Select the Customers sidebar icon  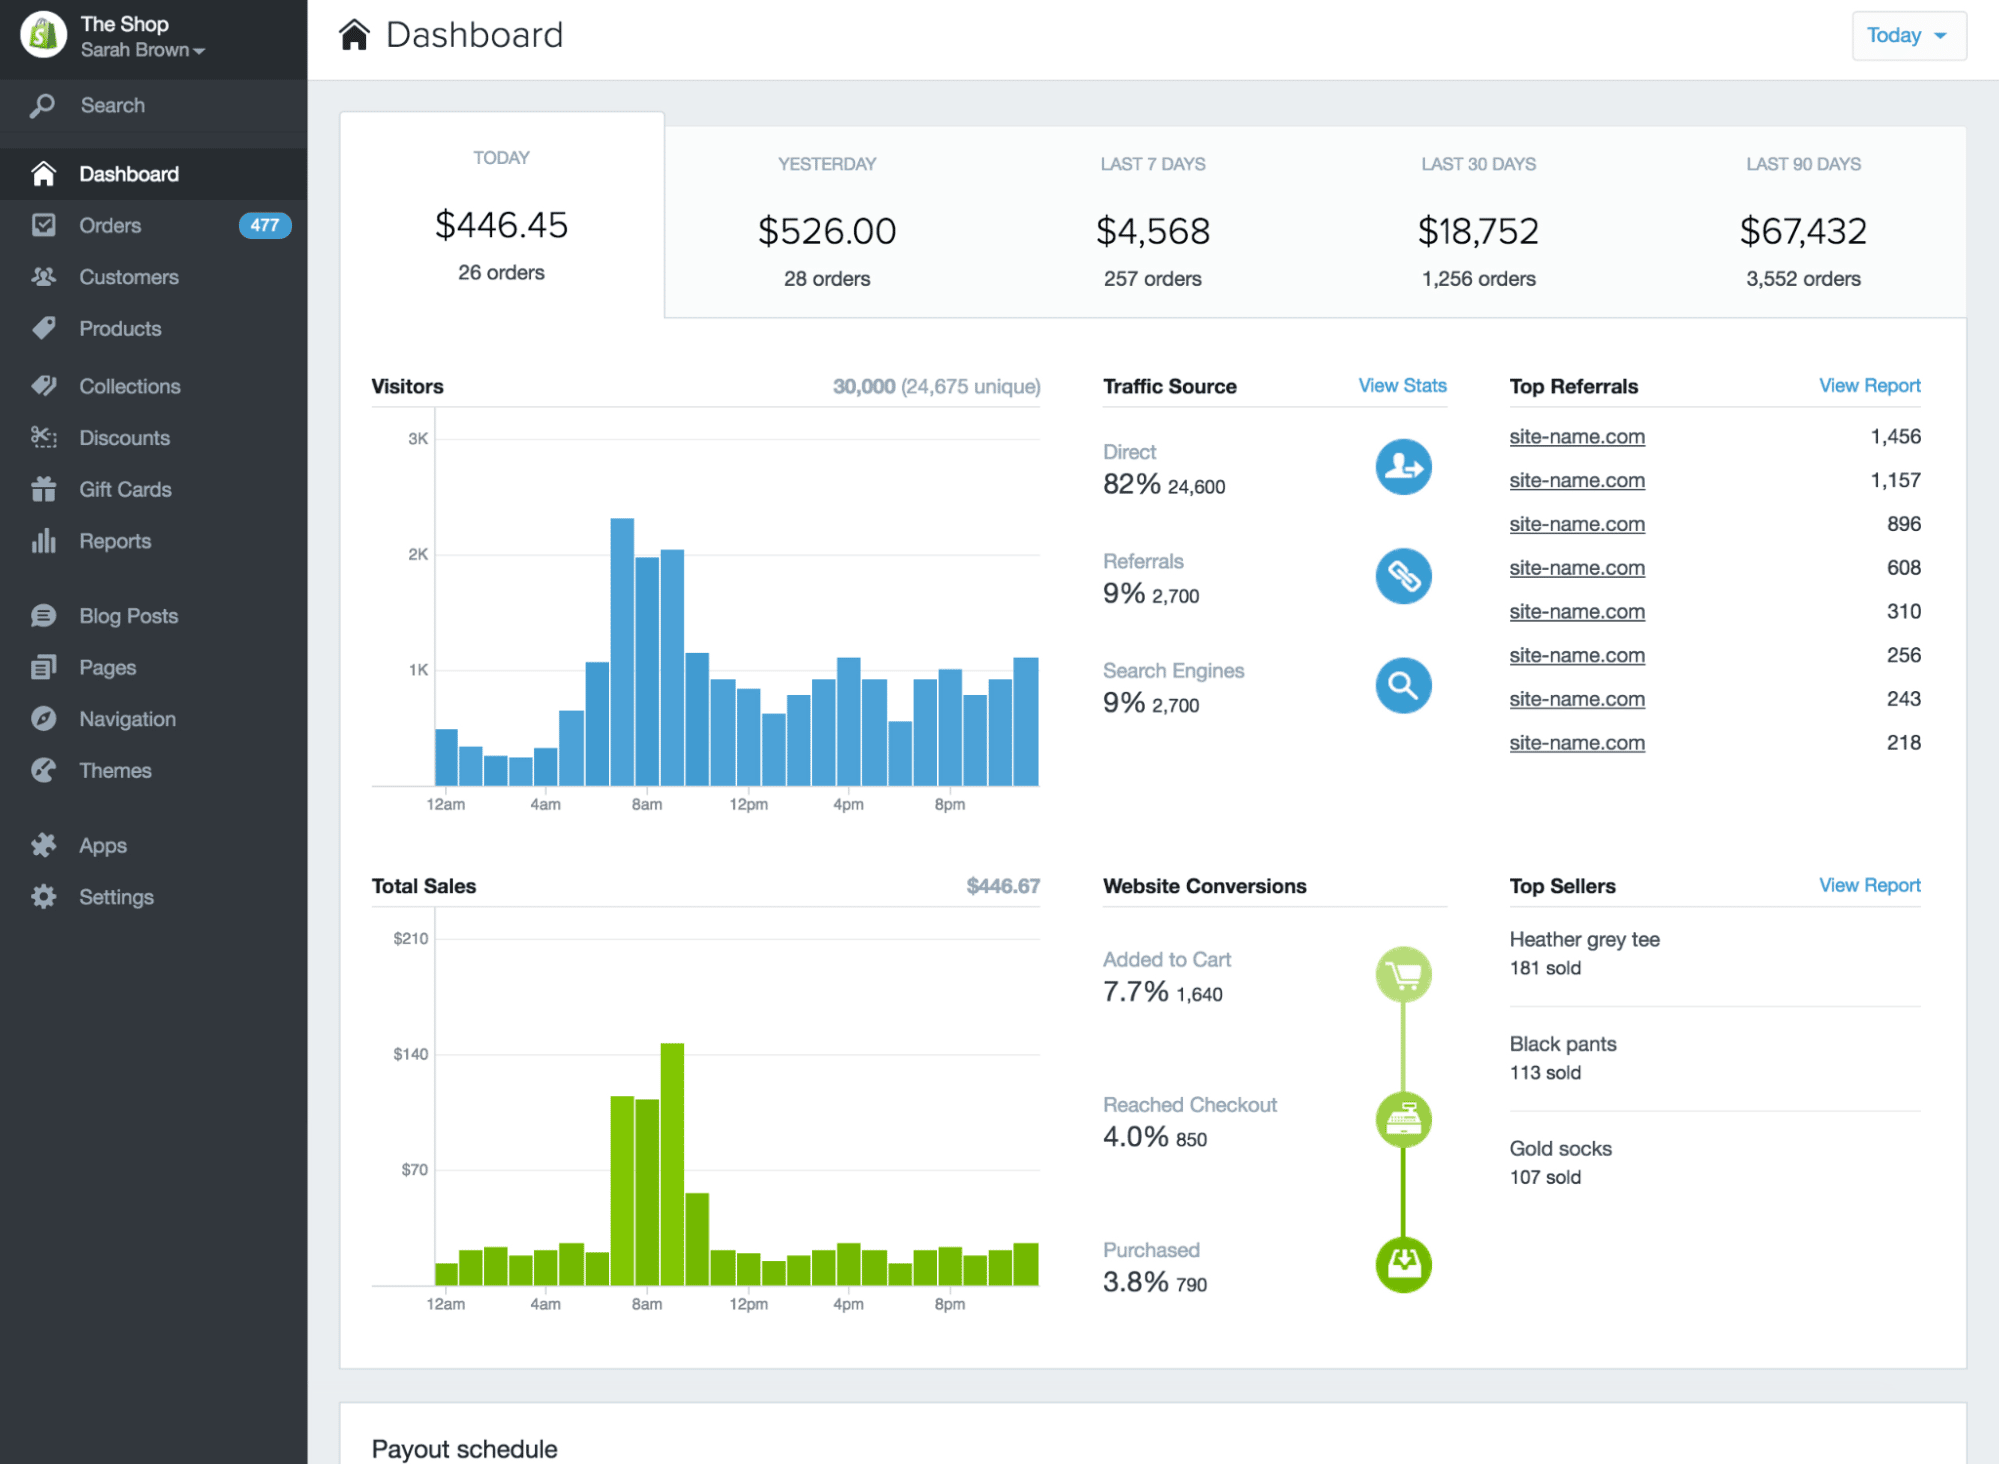(44, 277)
